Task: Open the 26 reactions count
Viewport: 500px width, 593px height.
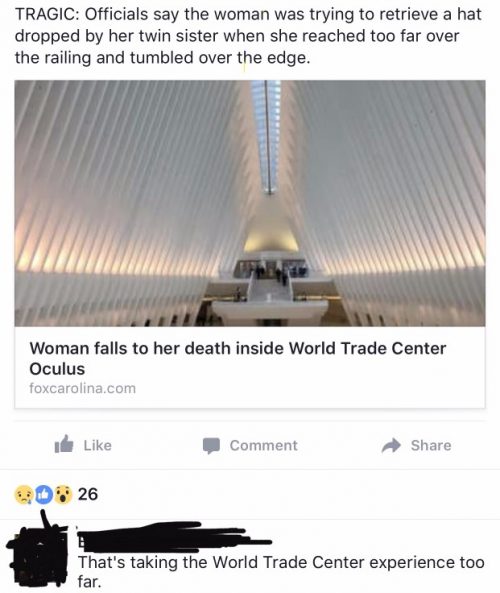Action: 88,494
